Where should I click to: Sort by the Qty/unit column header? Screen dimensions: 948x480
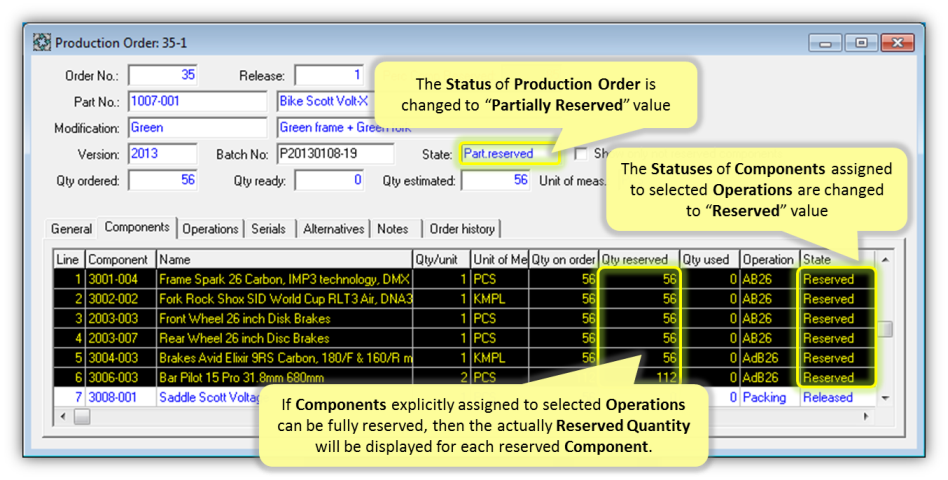[441, 259]
